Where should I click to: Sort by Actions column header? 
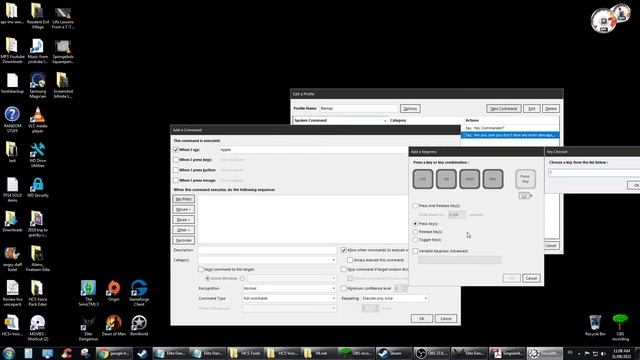tap(511, 120)
